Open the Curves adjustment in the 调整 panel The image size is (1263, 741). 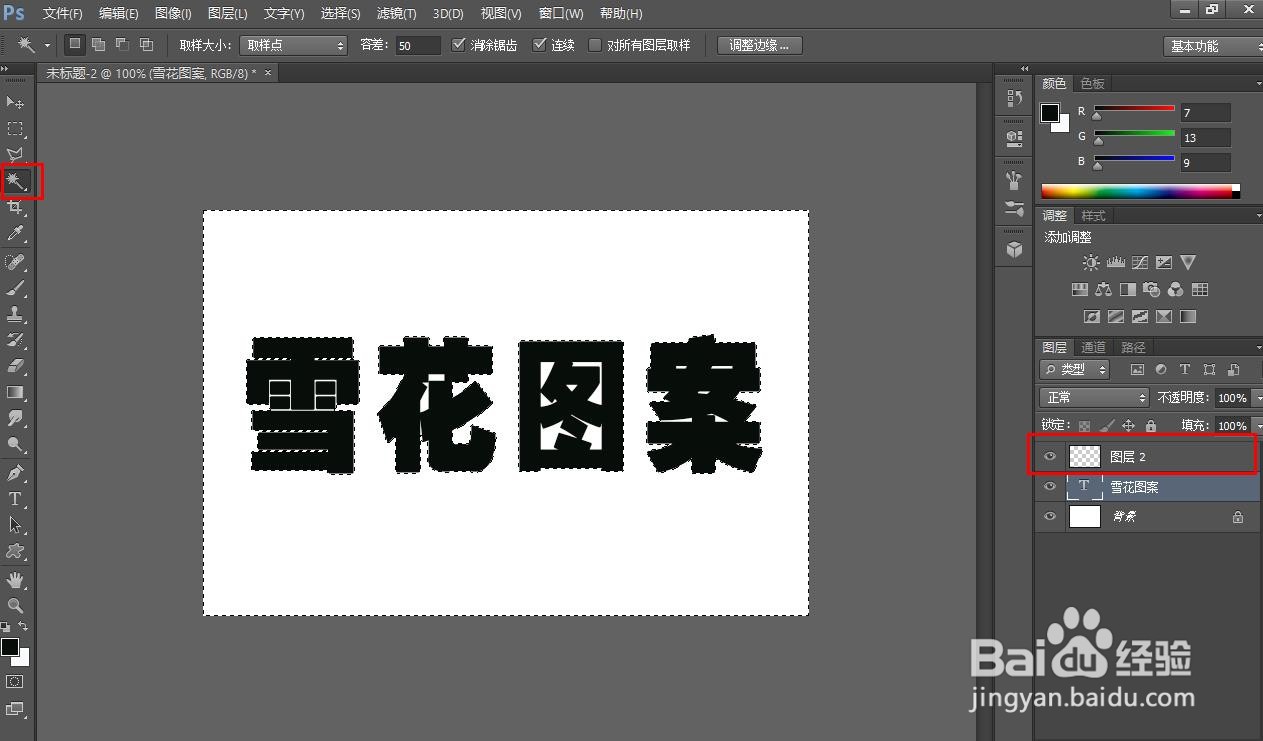[x=1139, y=262]
